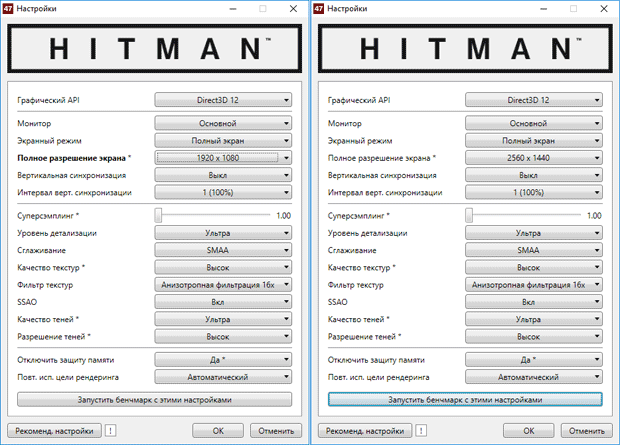Open Вертикальная синхронизация dropdown in left window

[223, 175]
